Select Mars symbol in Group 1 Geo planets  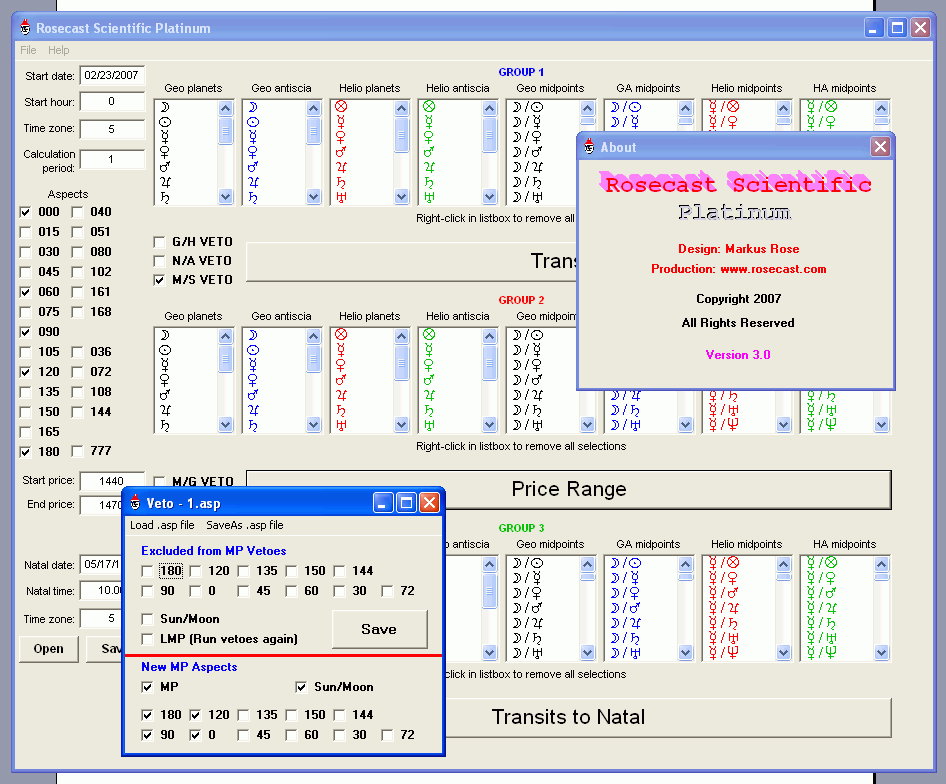pyautogui.click(x=165, y=167)
